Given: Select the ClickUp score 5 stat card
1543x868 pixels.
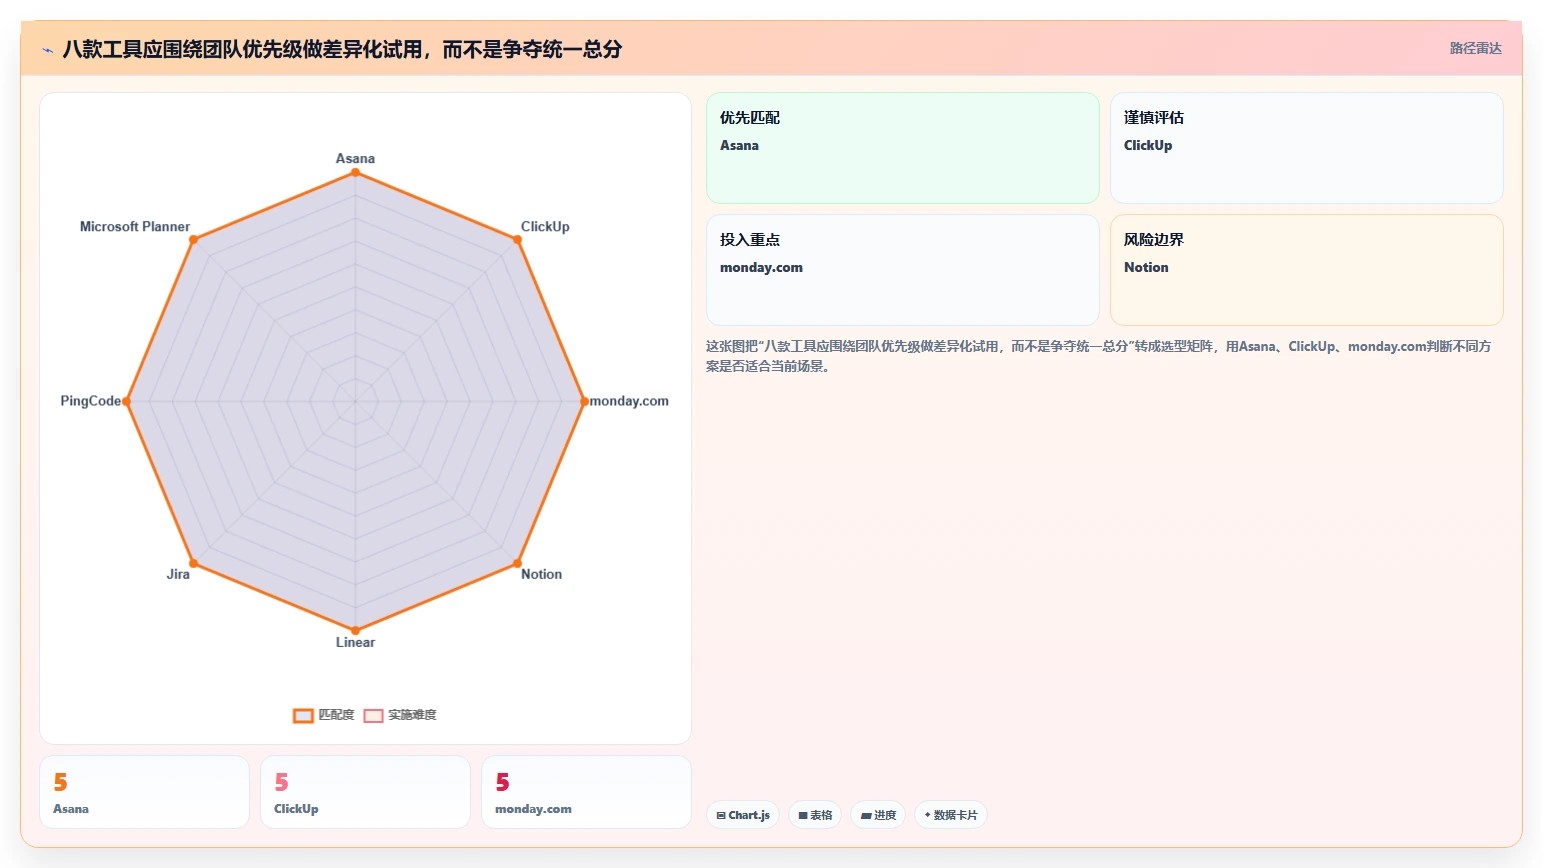Looking at the screenshot, I should point(365,792).
